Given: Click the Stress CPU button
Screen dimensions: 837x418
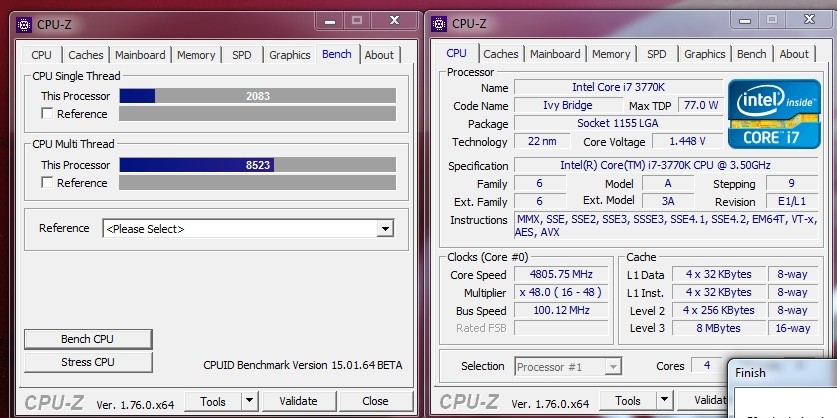Looking at the screenshot, I should pyautogui.click(x=88, y=362).
